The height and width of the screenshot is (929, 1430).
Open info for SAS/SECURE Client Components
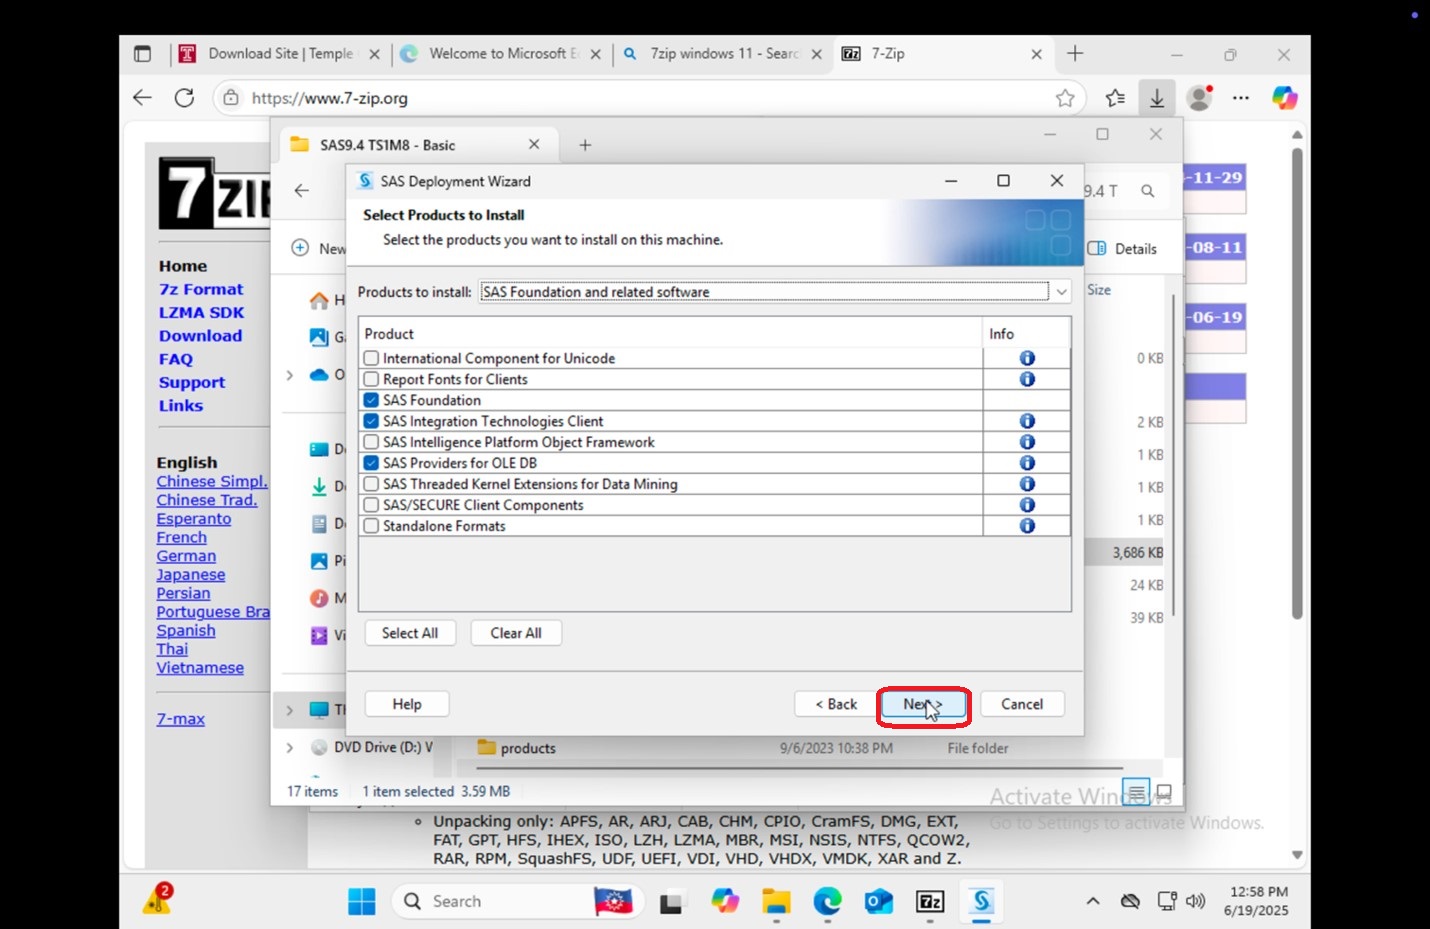point(1027,505)
